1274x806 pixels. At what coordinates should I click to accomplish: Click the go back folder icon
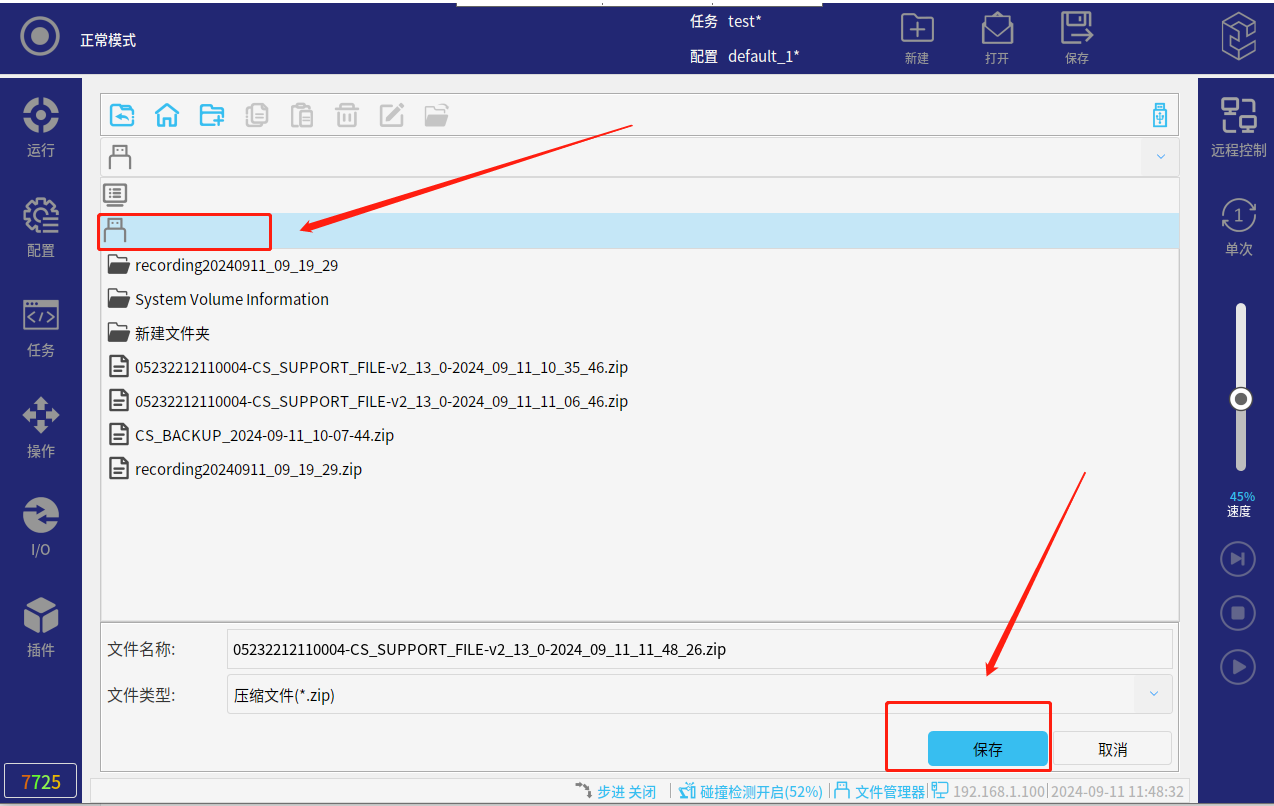[x=122, y=115]
